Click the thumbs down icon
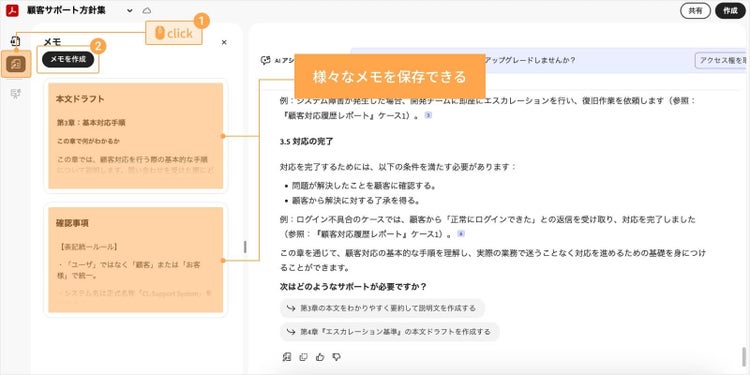Screen dimensions: 750x375 coord(337,357)
